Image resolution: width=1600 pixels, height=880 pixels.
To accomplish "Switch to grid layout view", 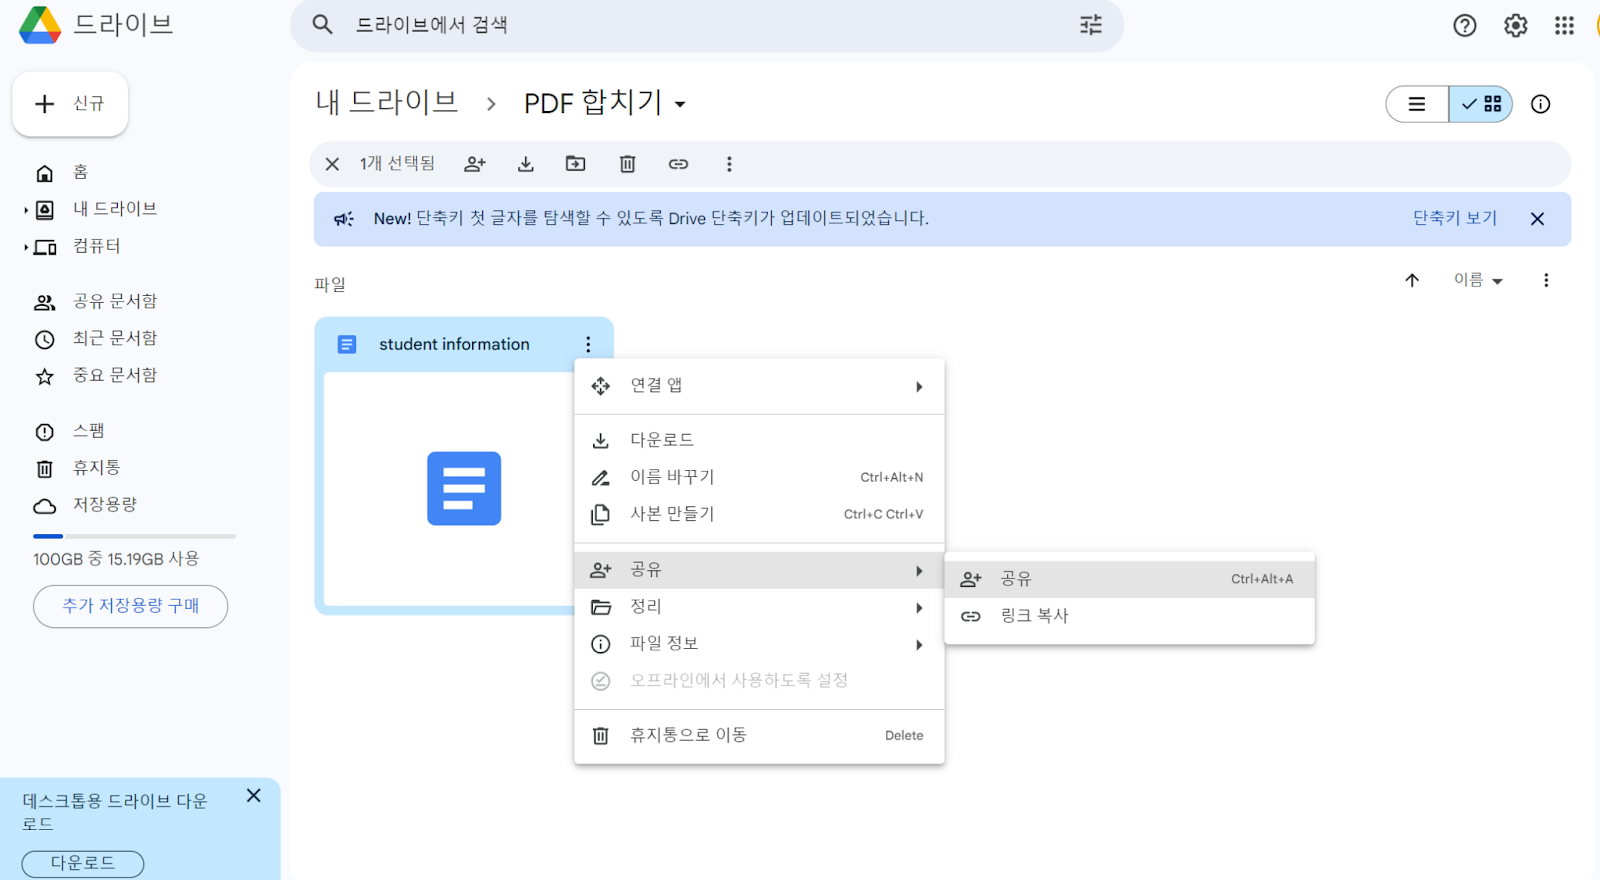I will click(x=1481, y=104).
